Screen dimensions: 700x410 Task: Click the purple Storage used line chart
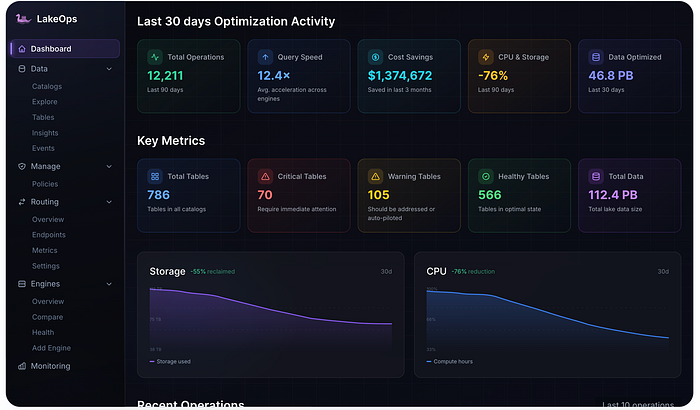point(271,309)
